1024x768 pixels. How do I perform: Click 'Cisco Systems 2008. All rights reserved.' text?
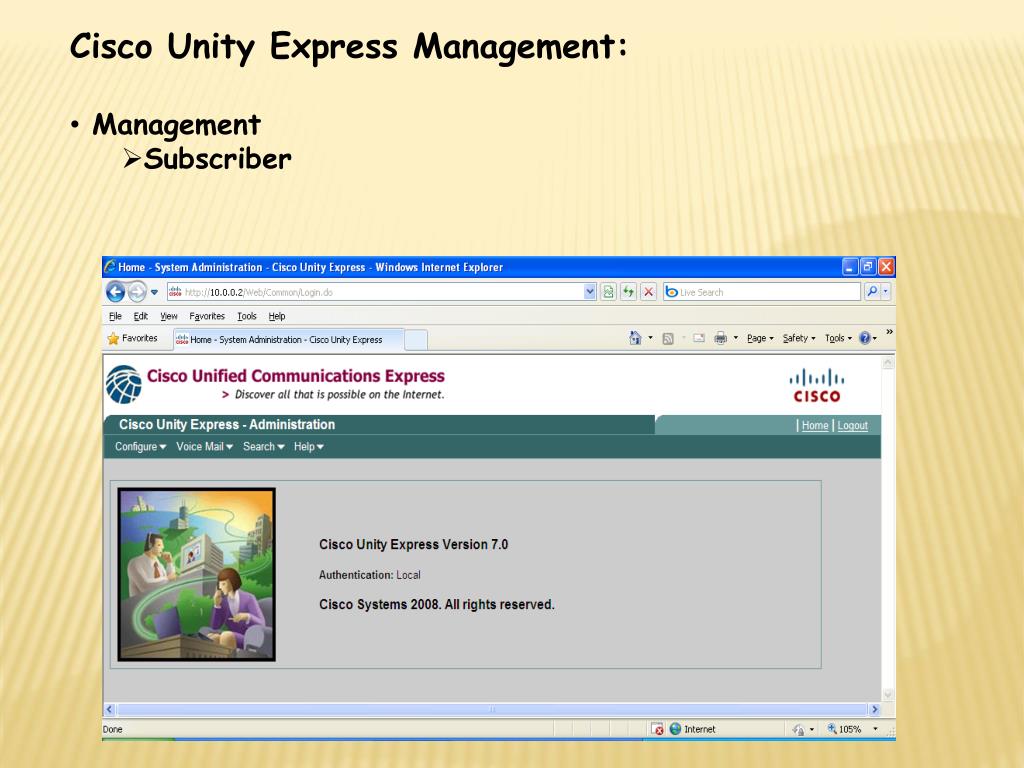click(x=436, y=605)
